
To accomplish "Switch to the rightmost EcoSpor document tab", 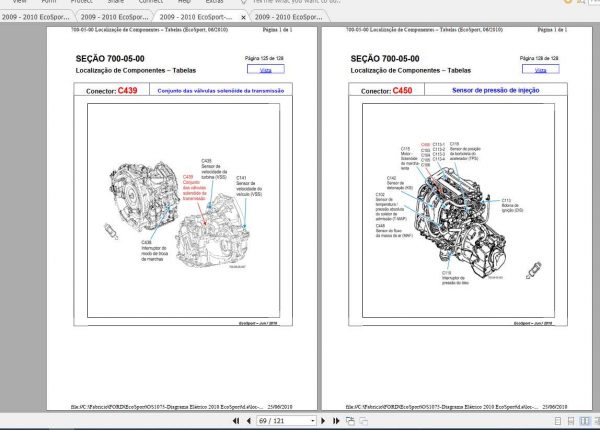I will point(288,17).
